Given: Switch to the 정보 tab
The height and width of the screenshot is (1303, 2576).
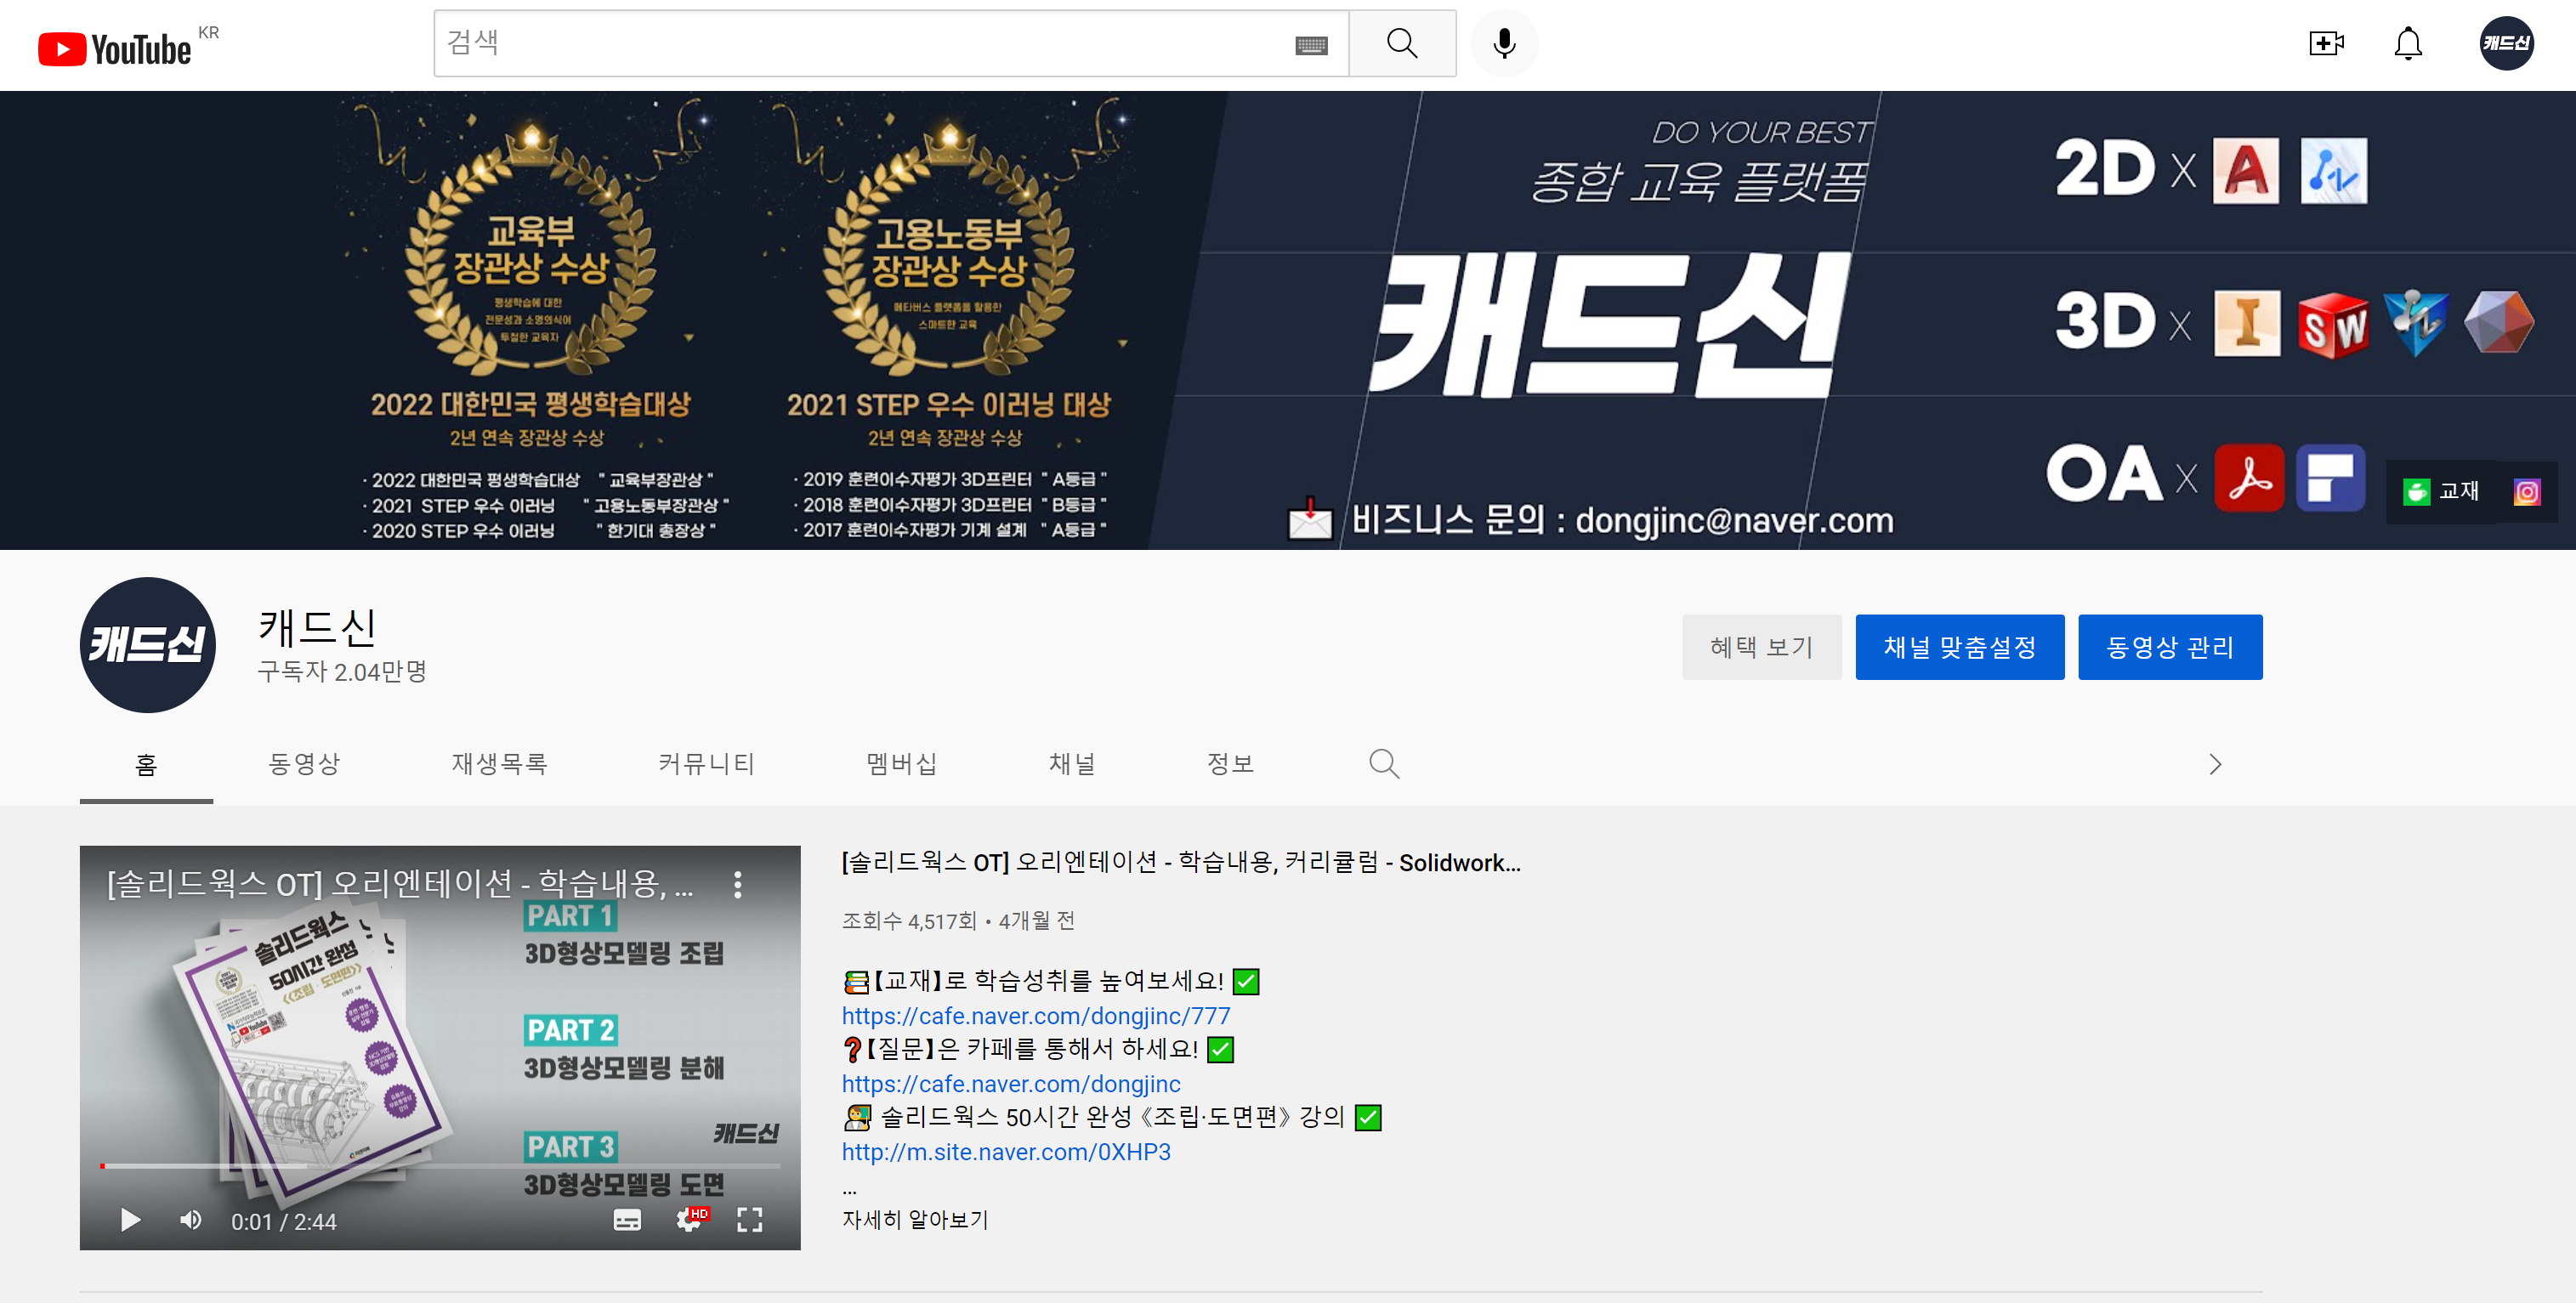Looking at the screenshot, I should click(1230, 764).
